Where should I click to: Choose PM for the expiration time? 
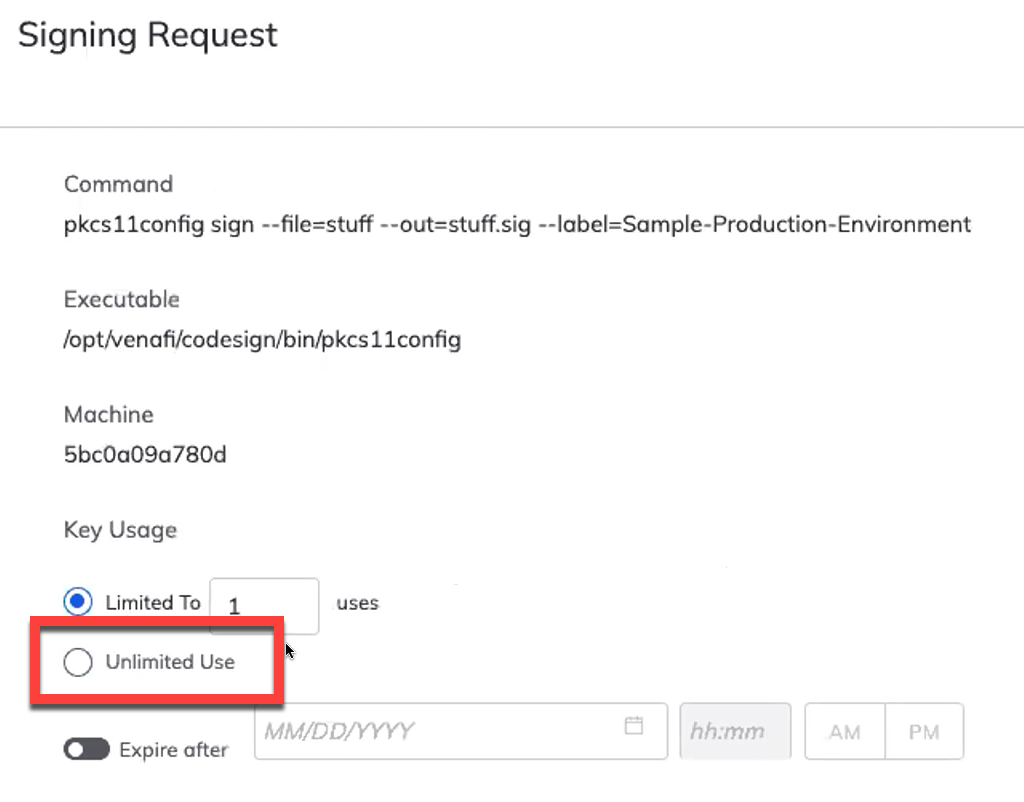pos(924,732)
